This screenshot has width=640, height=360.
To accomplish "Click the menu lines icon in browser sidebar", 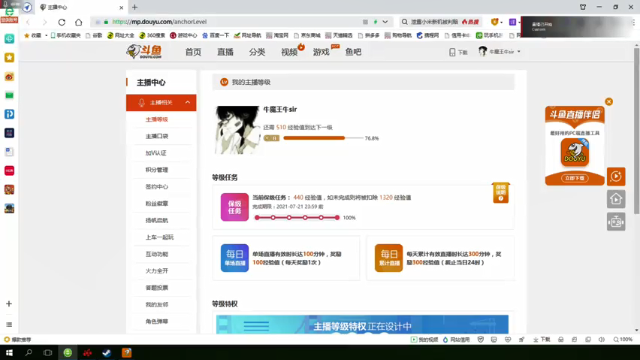I will click(x=9, y=324).
